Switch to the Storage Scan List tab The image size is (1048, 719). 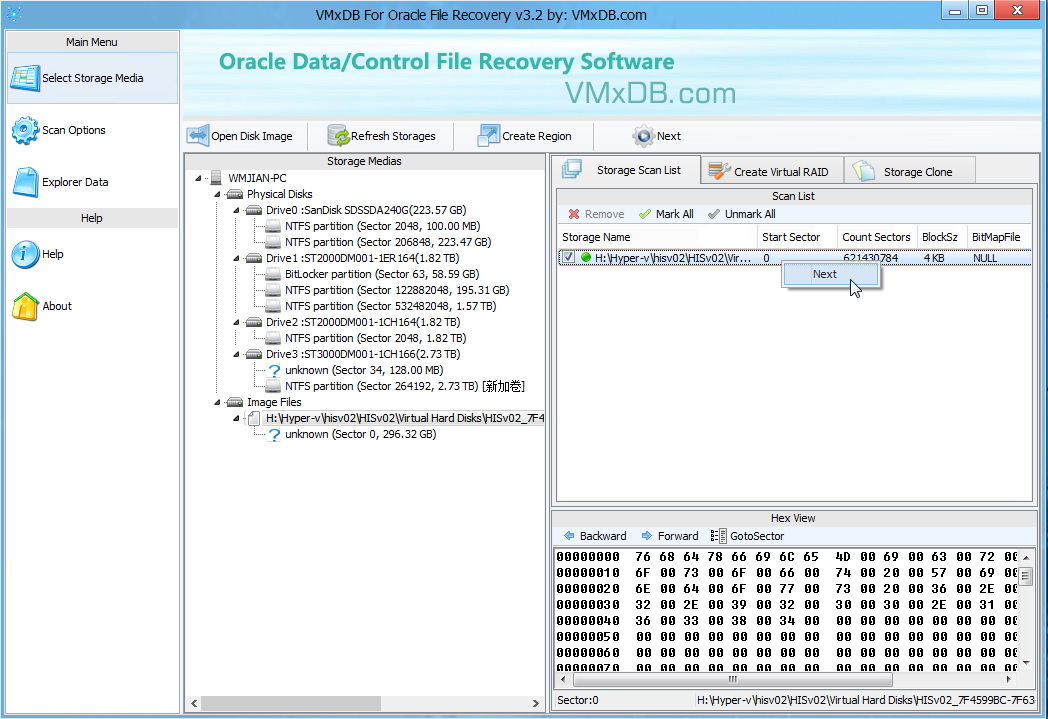[x=627, y=170]
